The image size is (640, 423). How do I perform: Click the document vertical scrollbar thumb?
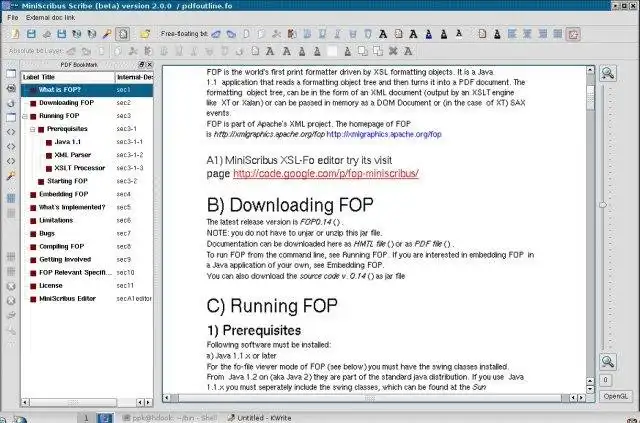pyautogui.click(x=591, y=97)
